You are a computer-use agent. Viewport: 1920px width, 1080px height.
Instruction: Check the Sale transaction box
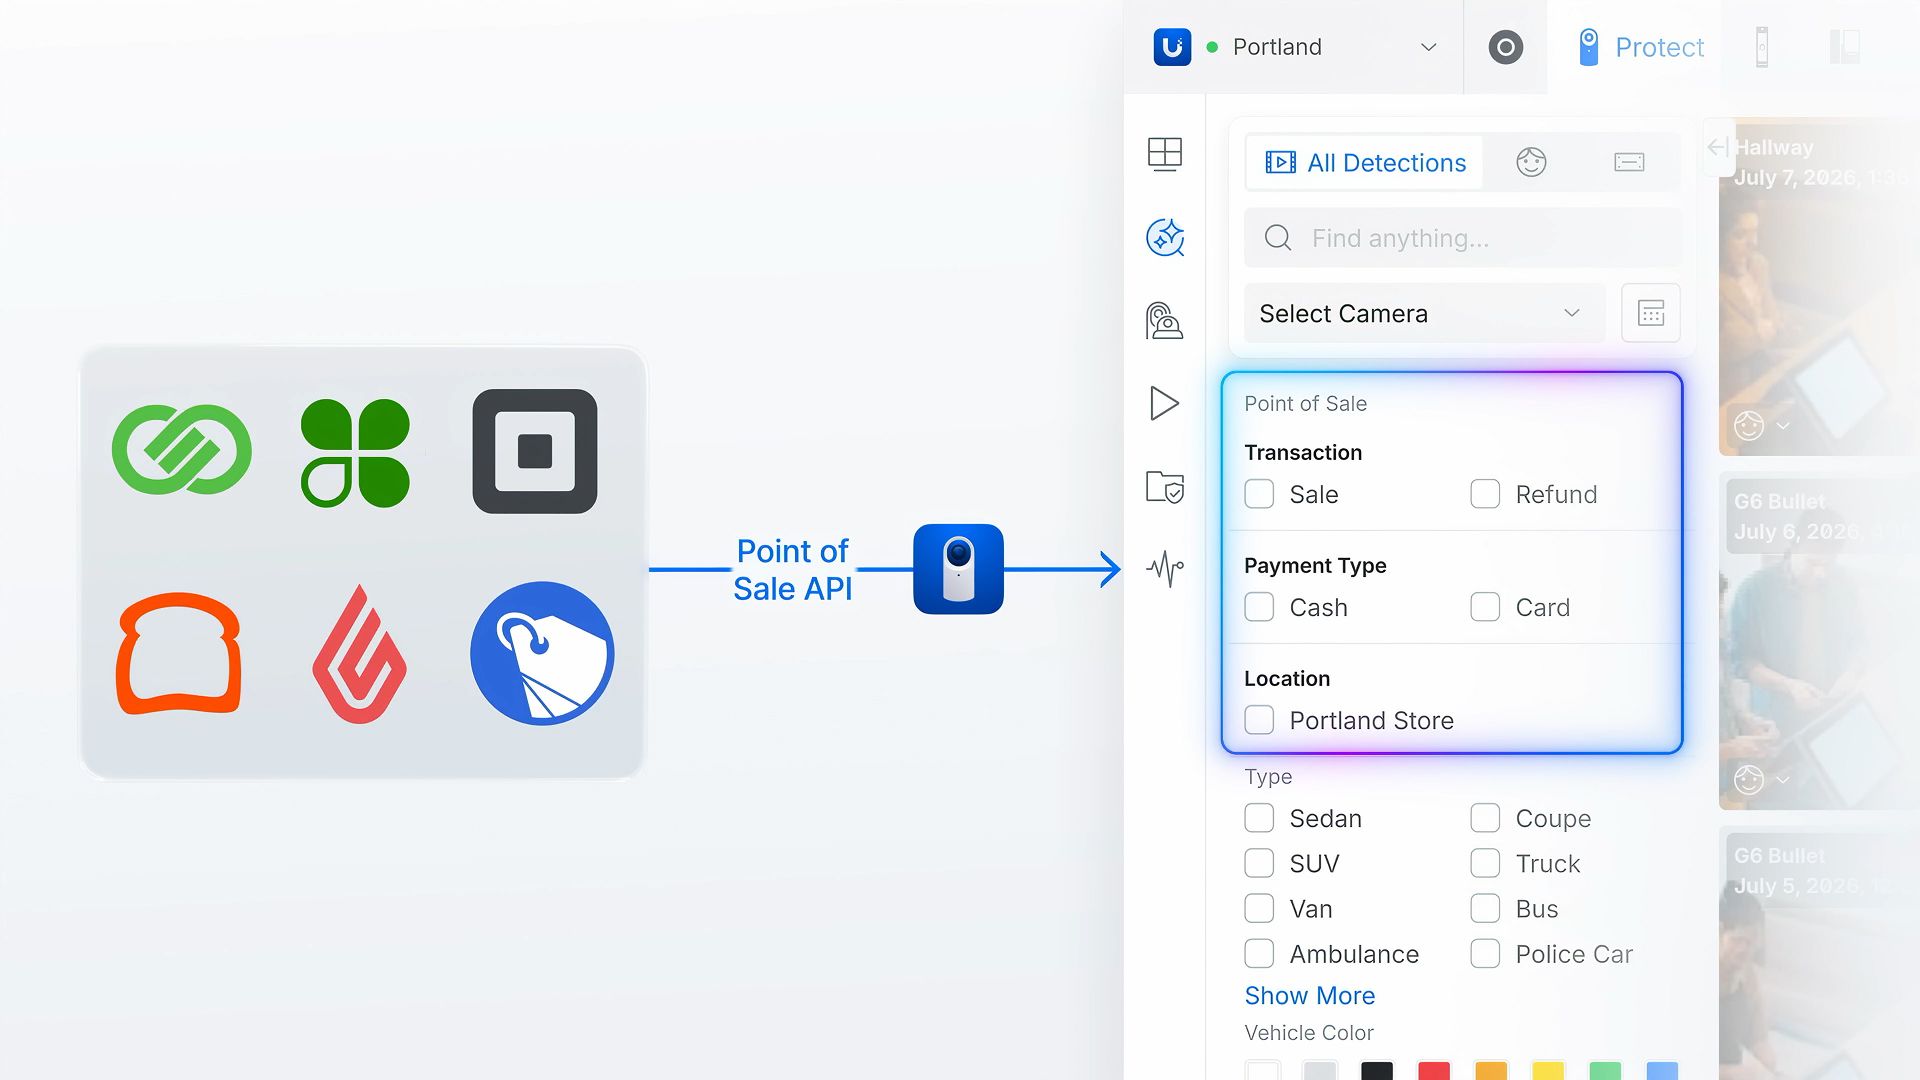click(1259, 494)
